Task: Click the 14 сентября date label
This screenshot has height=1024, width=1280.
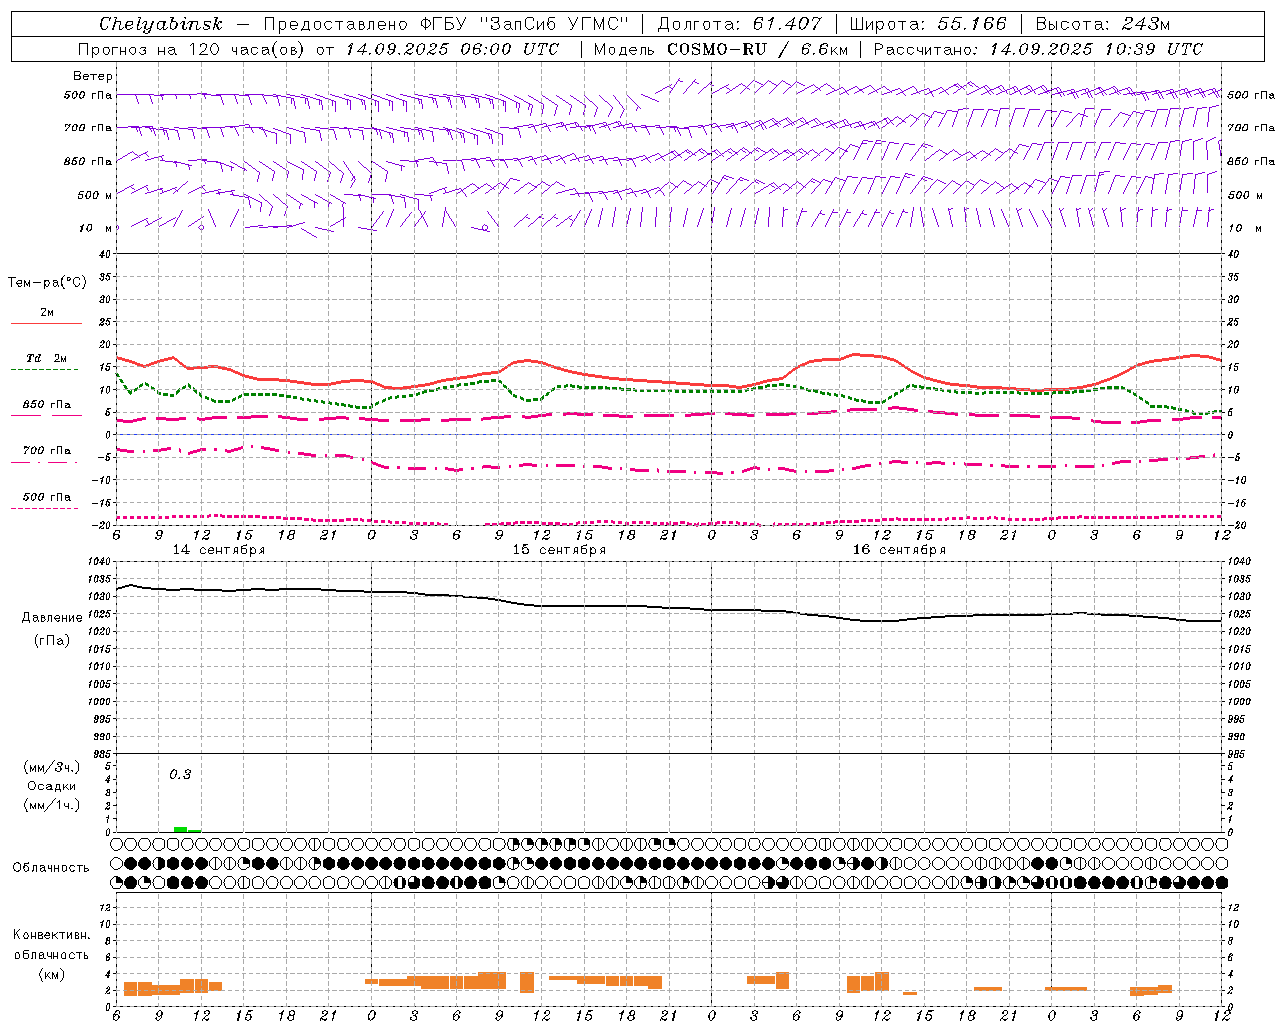Action: coord(219,550)
